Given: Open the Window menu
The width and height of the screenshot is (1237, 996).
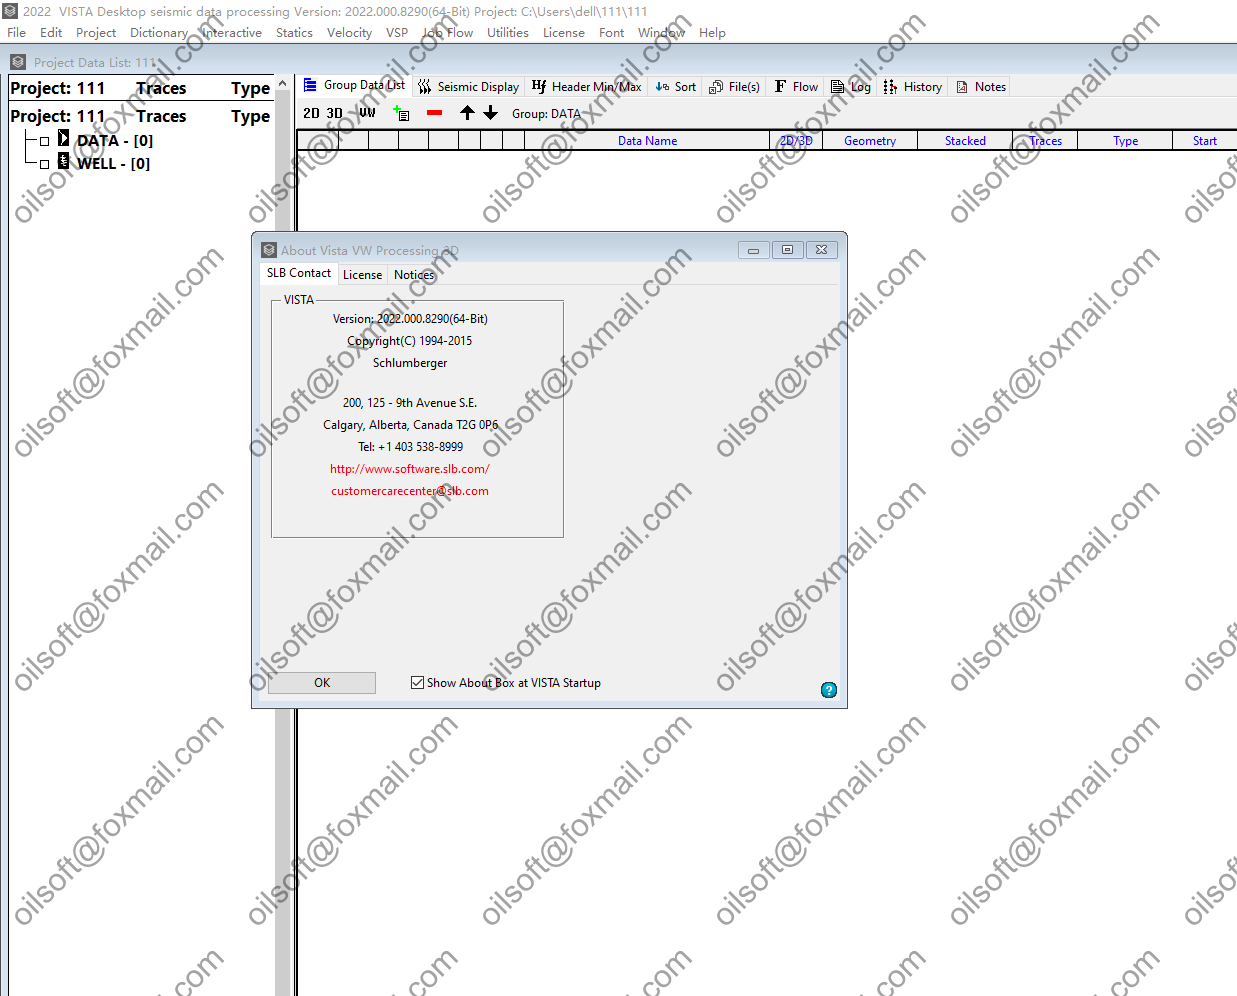Looking at the screenshot, I should coord(661,33).
